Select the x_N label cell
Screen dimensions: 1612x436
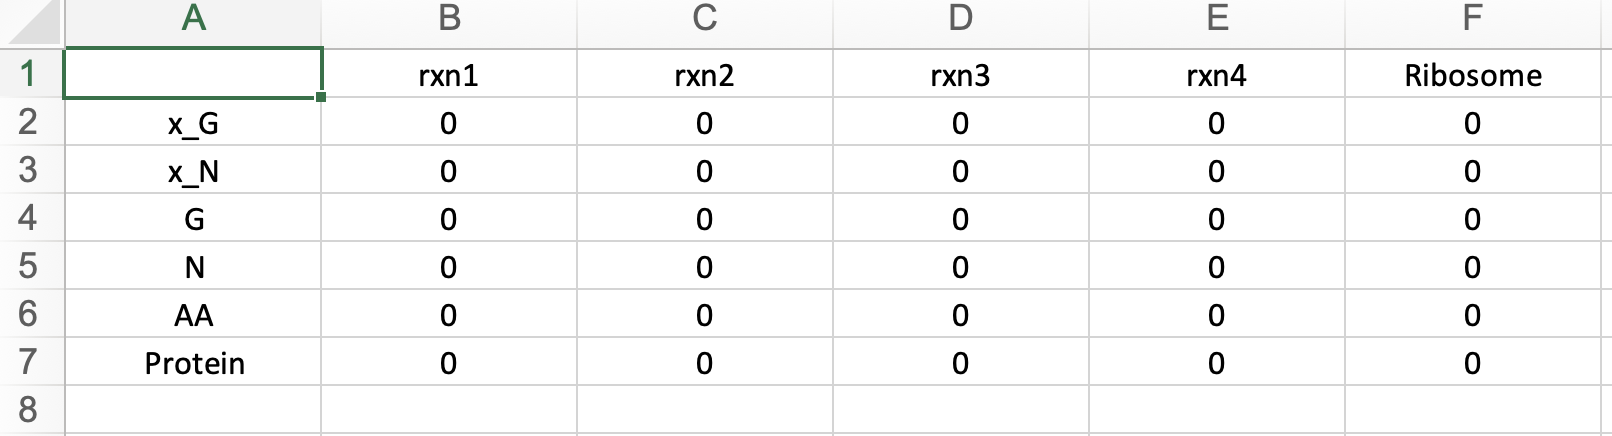[x=193, y=171]
